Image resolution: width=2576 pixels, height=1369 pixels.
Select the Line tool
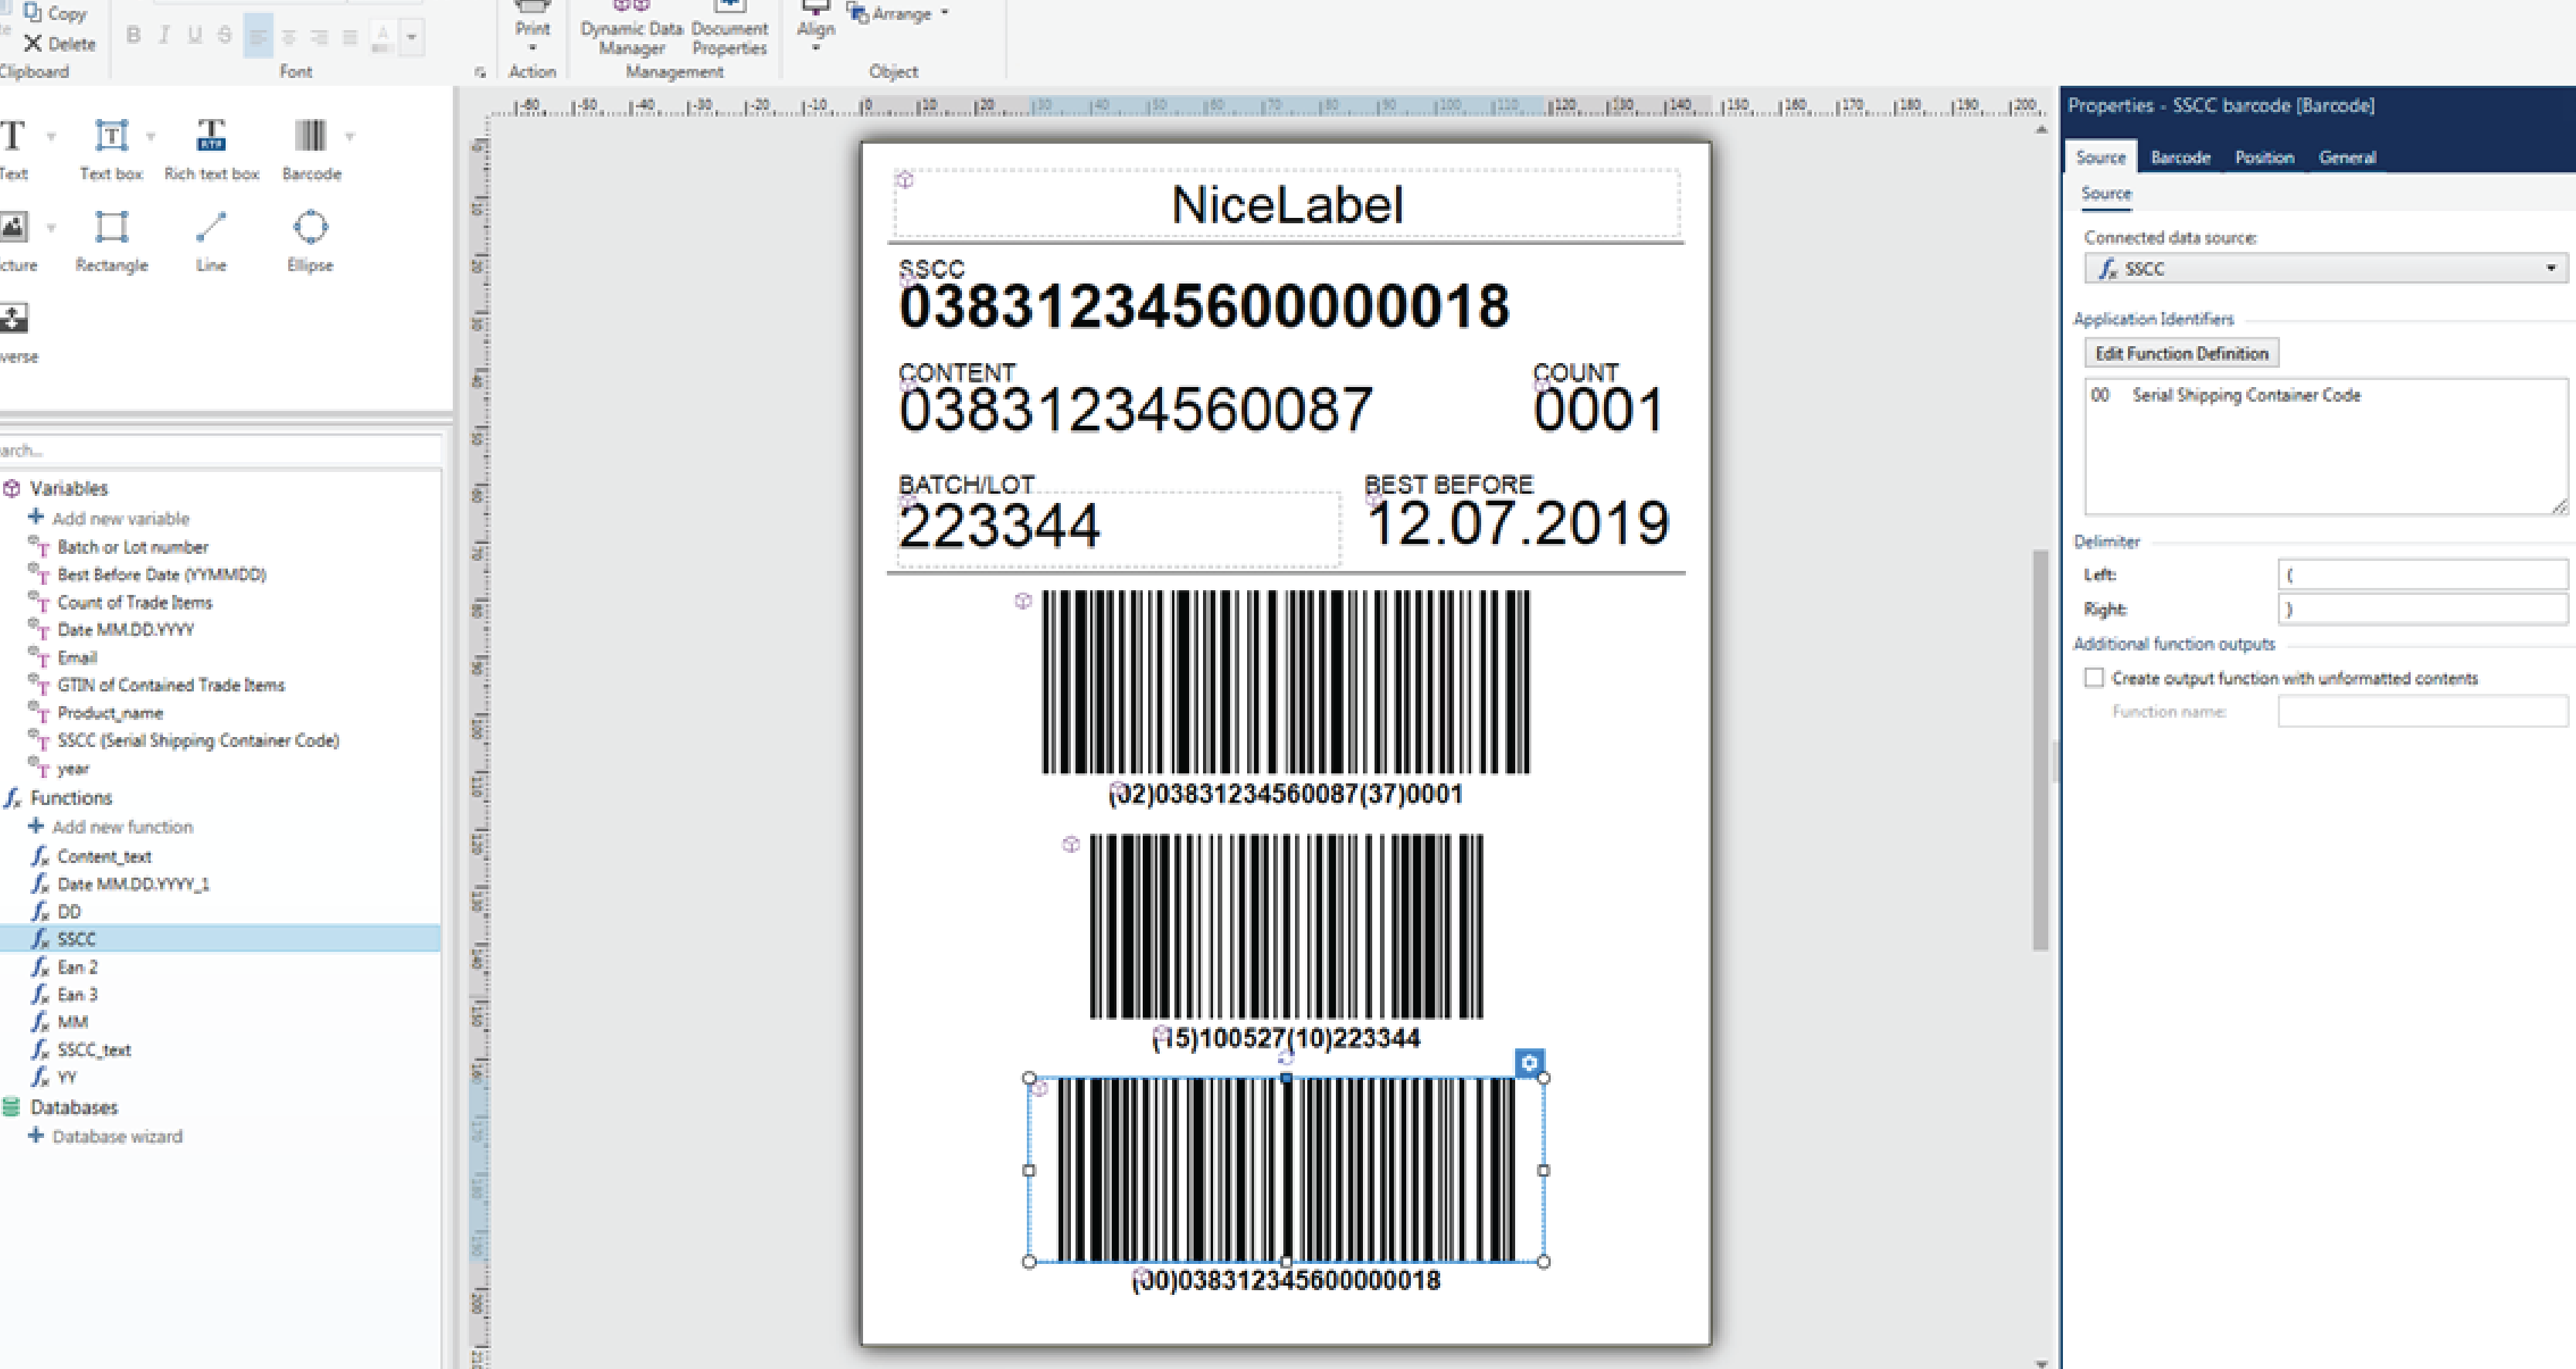pos(211,241)
